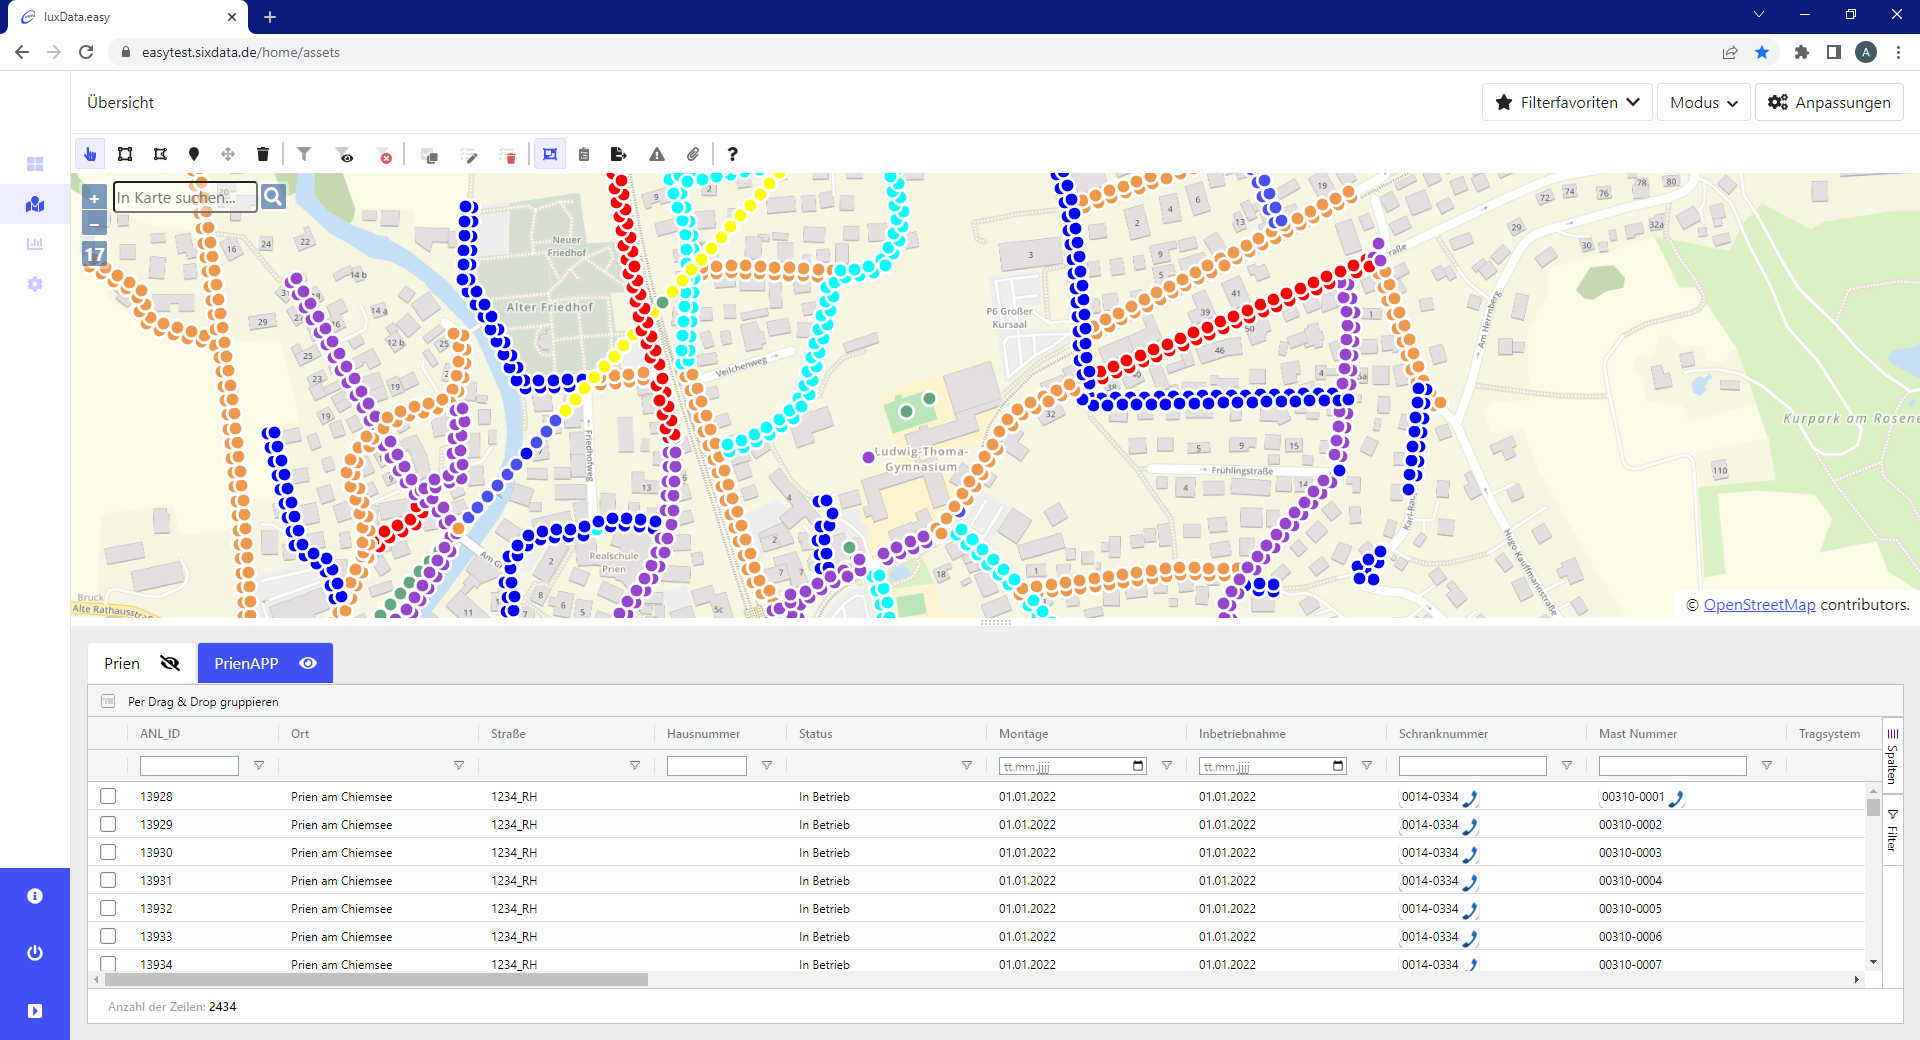Click the warning triangle icon
The height and width of the screenshot is (1040, 1920).
pos(657,154)
